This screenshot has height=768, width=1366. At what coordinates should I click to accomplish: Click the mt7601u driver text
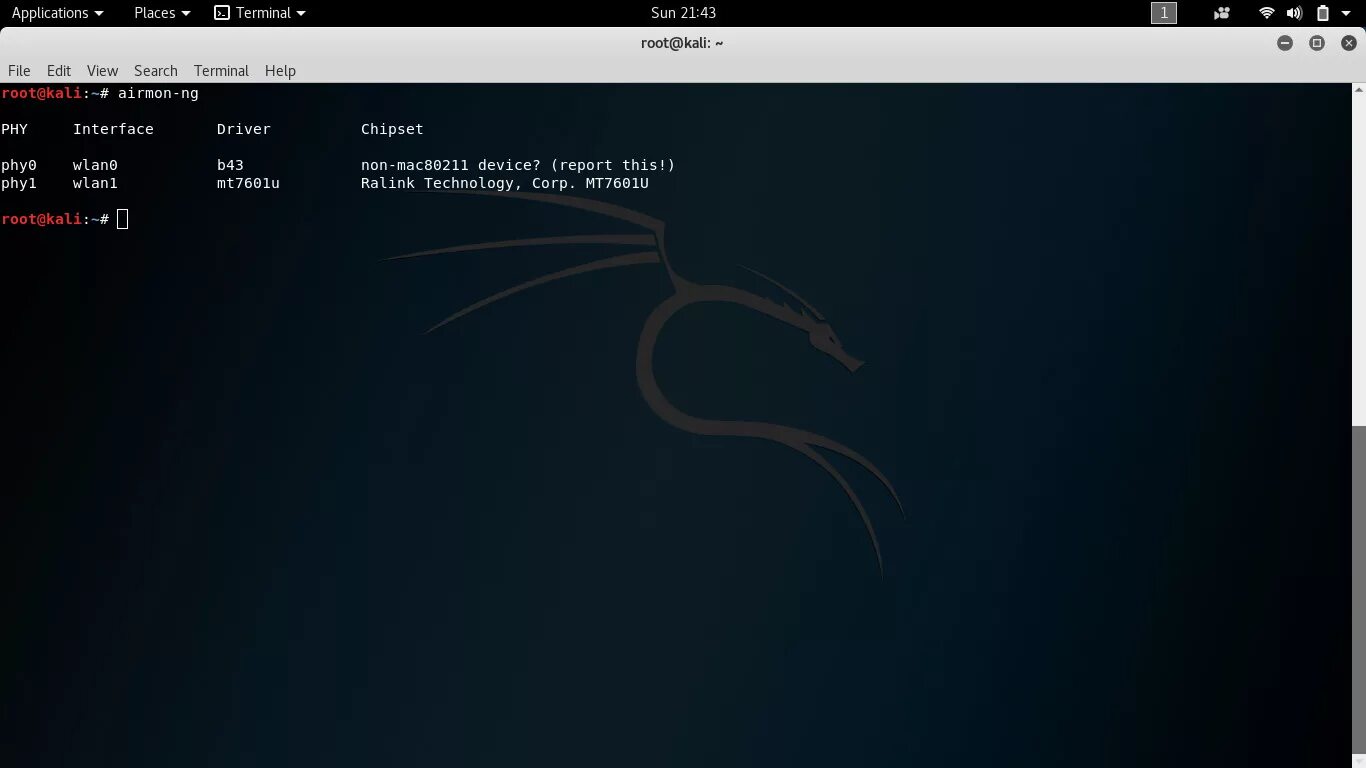[248, 183]
